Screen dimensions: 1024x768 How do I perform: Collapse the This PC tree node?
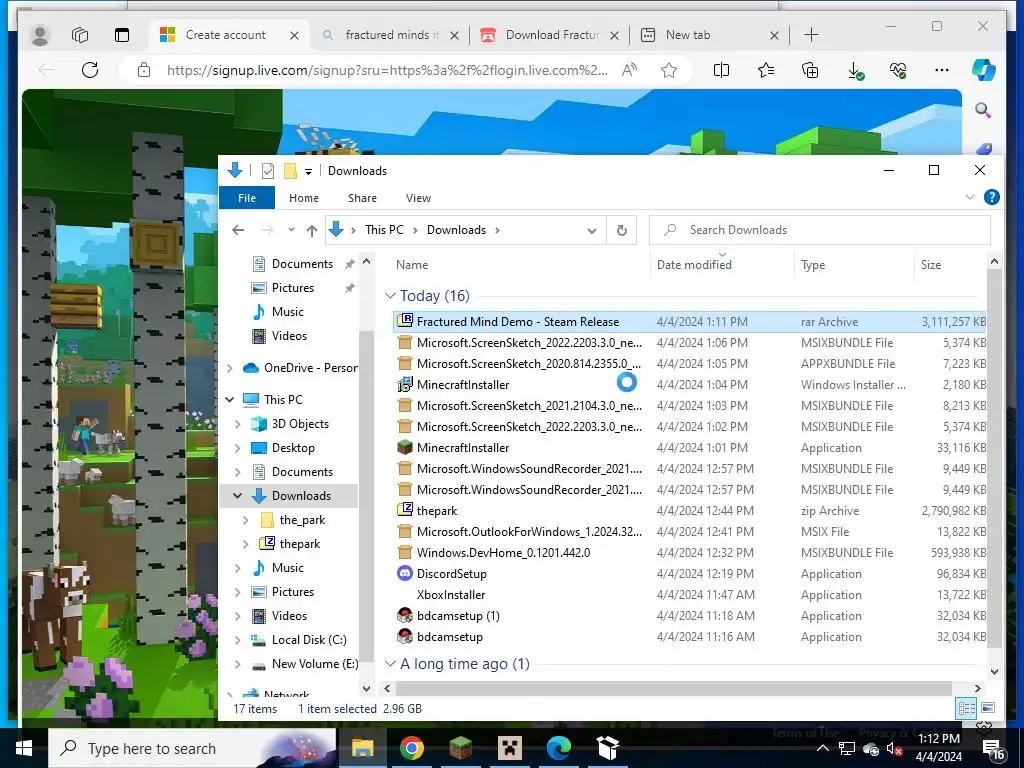[x=229, y=400]
